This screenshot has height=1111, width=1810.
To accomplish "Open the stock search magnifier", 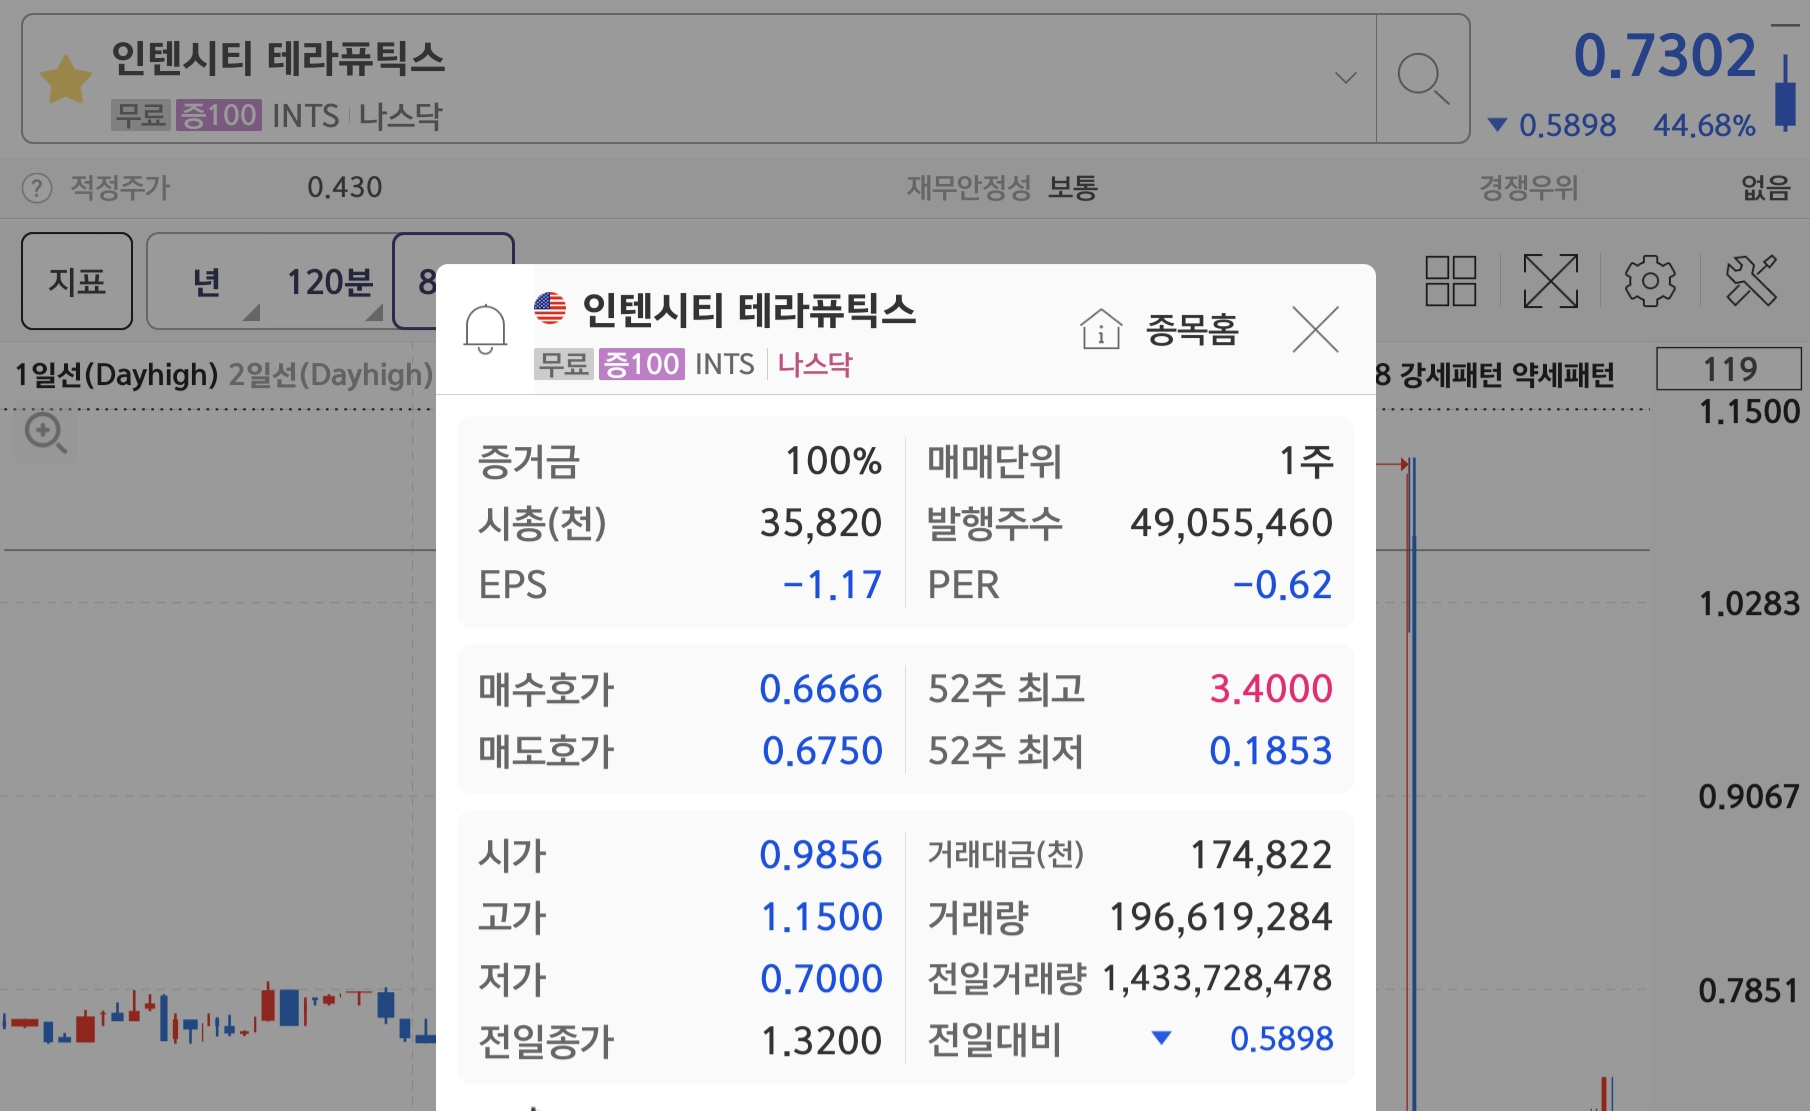I will pyautogui.click(x=1423, y=79).
